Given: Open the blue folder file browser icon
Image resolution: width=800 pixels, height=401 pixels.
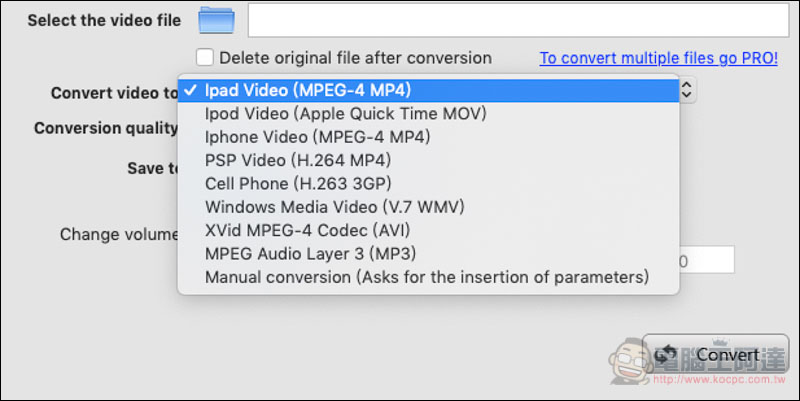Looking at the screenshot, I should (x=216, y=20).
